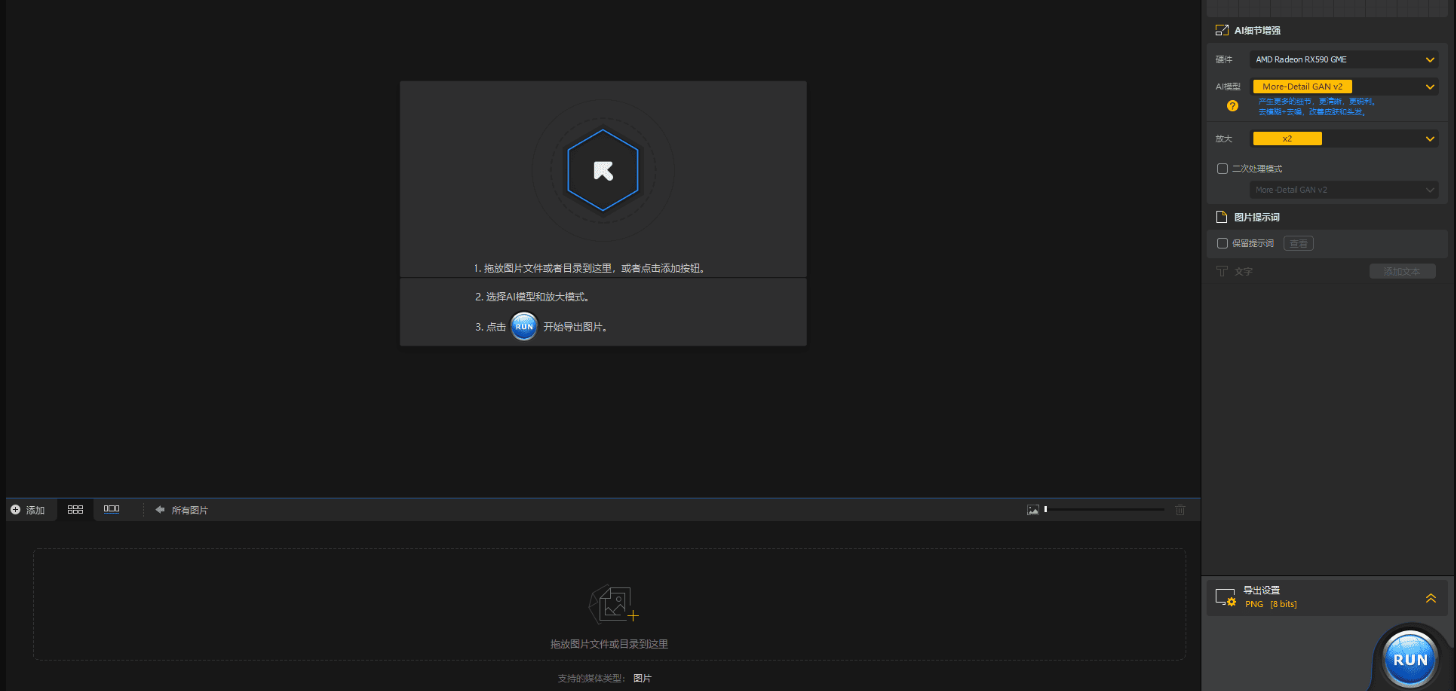
Task: Click the add-image icon in drop zone
Action: pyautogui.click(x=614, y=604)
